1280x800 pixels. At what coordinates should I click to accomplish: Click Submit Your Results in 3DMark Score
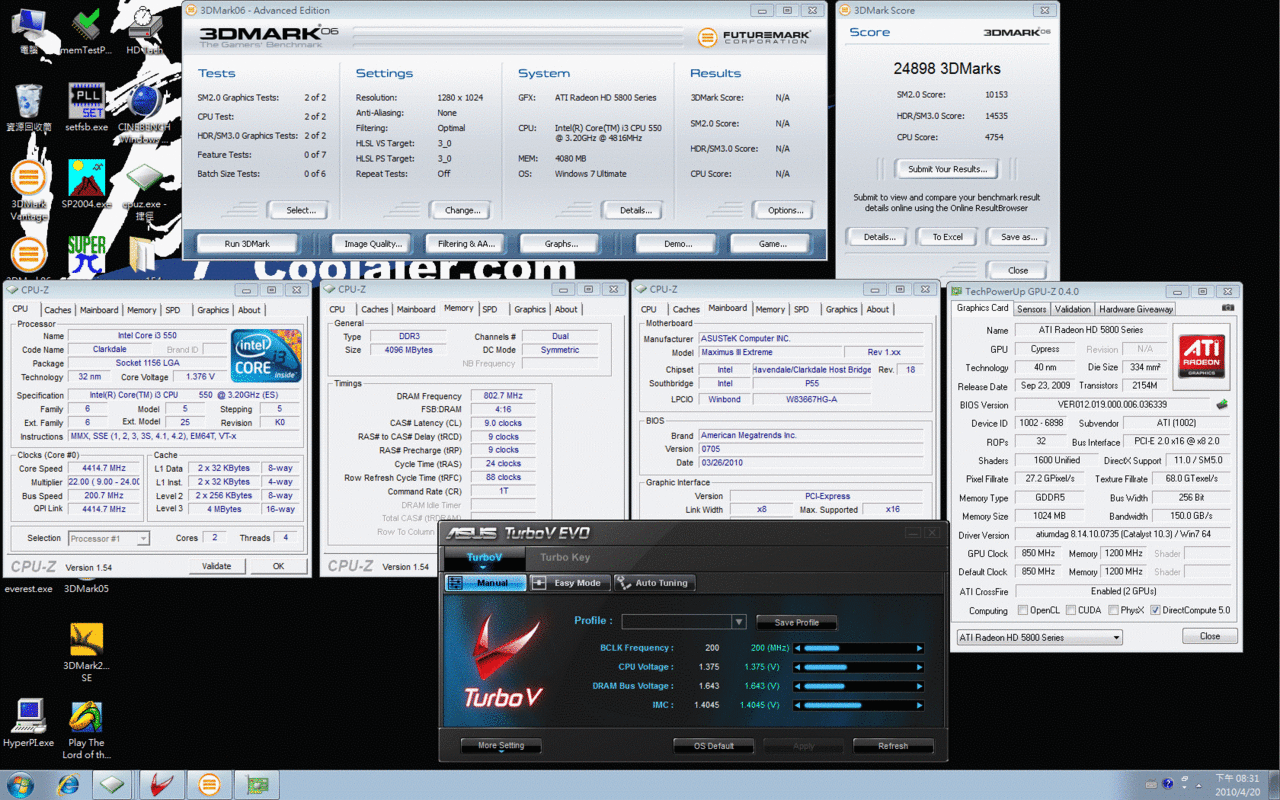pyautogui.click(x=947, y=169)
